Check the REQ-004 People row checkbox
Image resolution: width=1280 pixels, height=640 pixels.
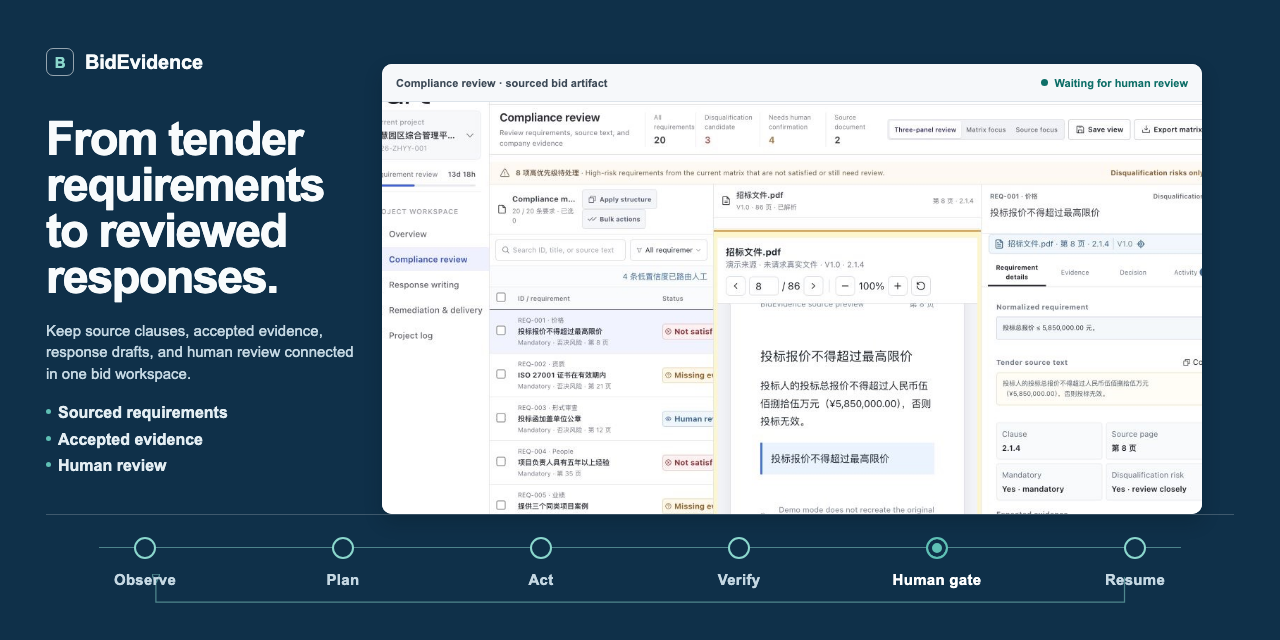[x=502, y=461]
